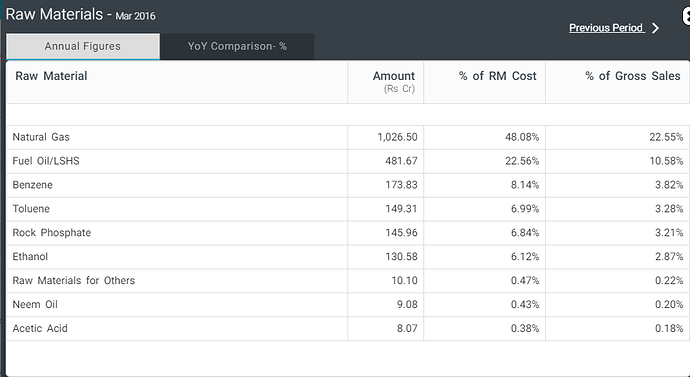Image resolution: width=690 pixels, height=377 pixels.
Task: Click the Raw Materials - Mar 2016 title
Action: 81,15
